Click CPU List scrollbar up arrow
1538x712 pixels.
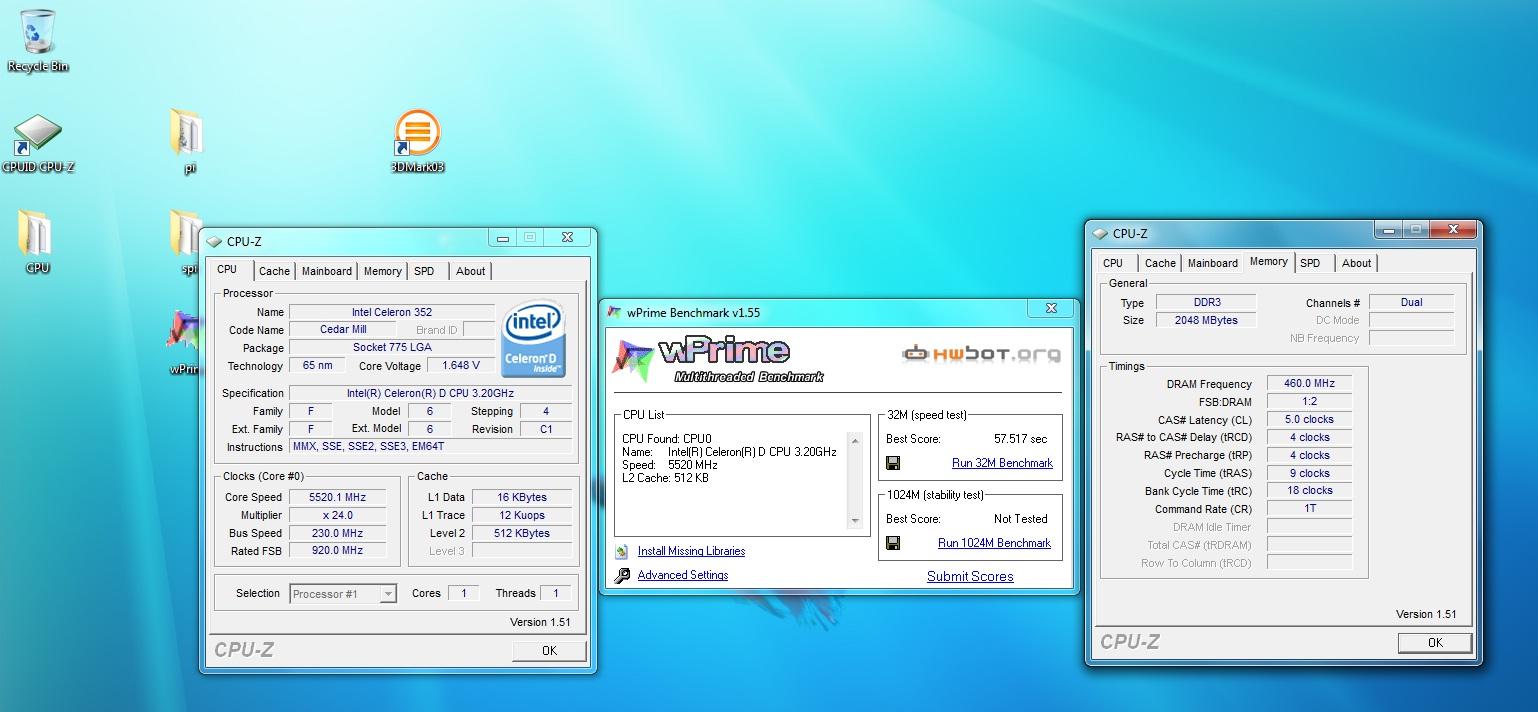(x=855, y=440)
